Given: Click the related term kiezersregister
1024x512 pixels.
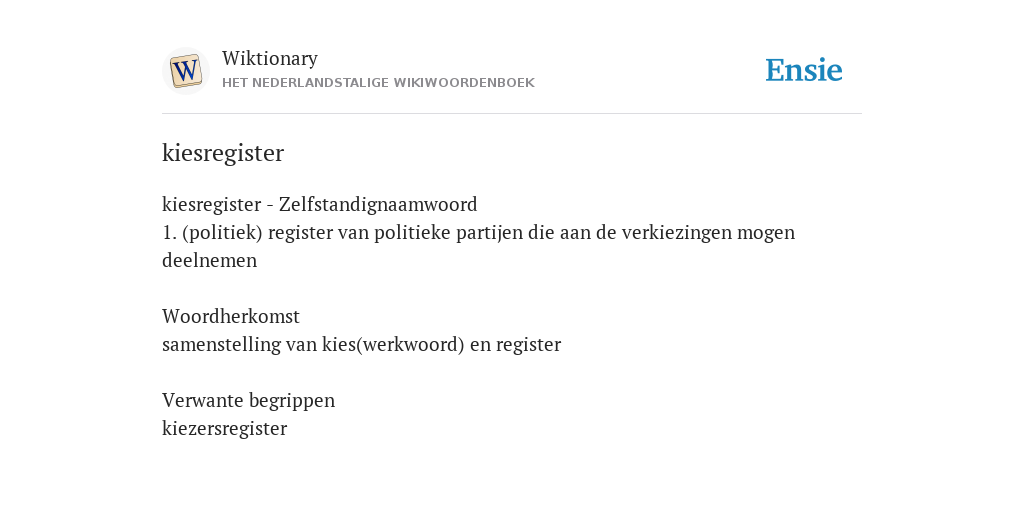Looking at the screenshot, I should (225, 428).
